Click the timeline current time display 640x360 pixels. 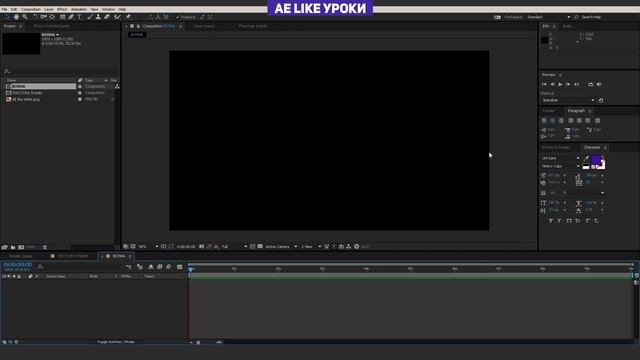pyautogui.click(x=18, y=265)
